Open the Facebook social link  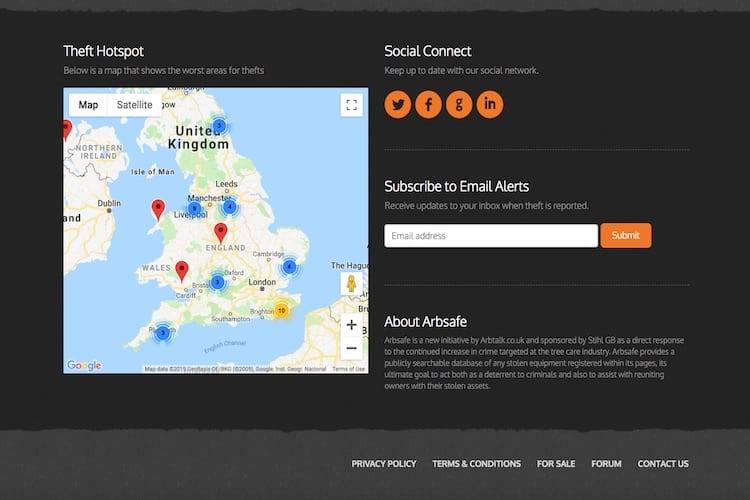pos(428,104)
